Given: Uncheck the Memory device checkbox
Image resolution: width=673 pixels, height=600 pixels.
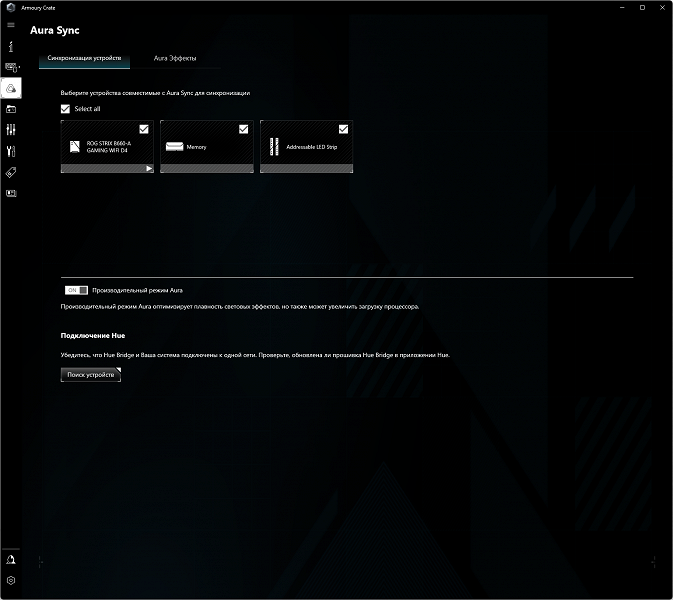Looking at the screenshot, I should (x=243, y=129).
